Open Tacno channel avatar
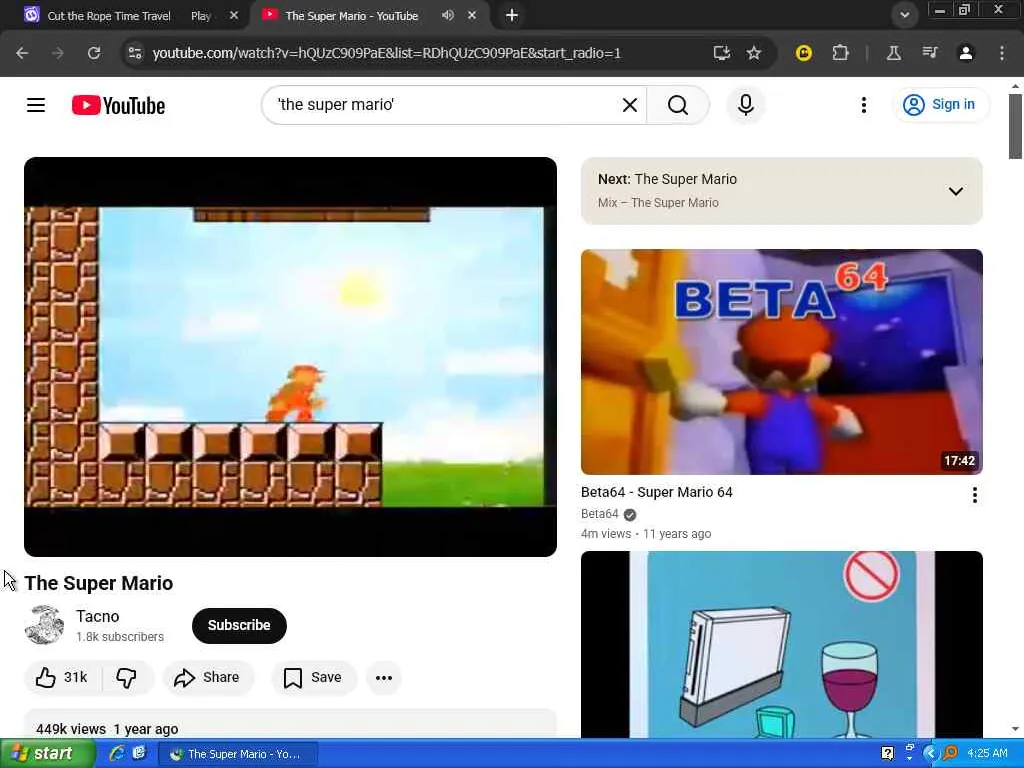The image size is (1024, 768). [44, 625]
